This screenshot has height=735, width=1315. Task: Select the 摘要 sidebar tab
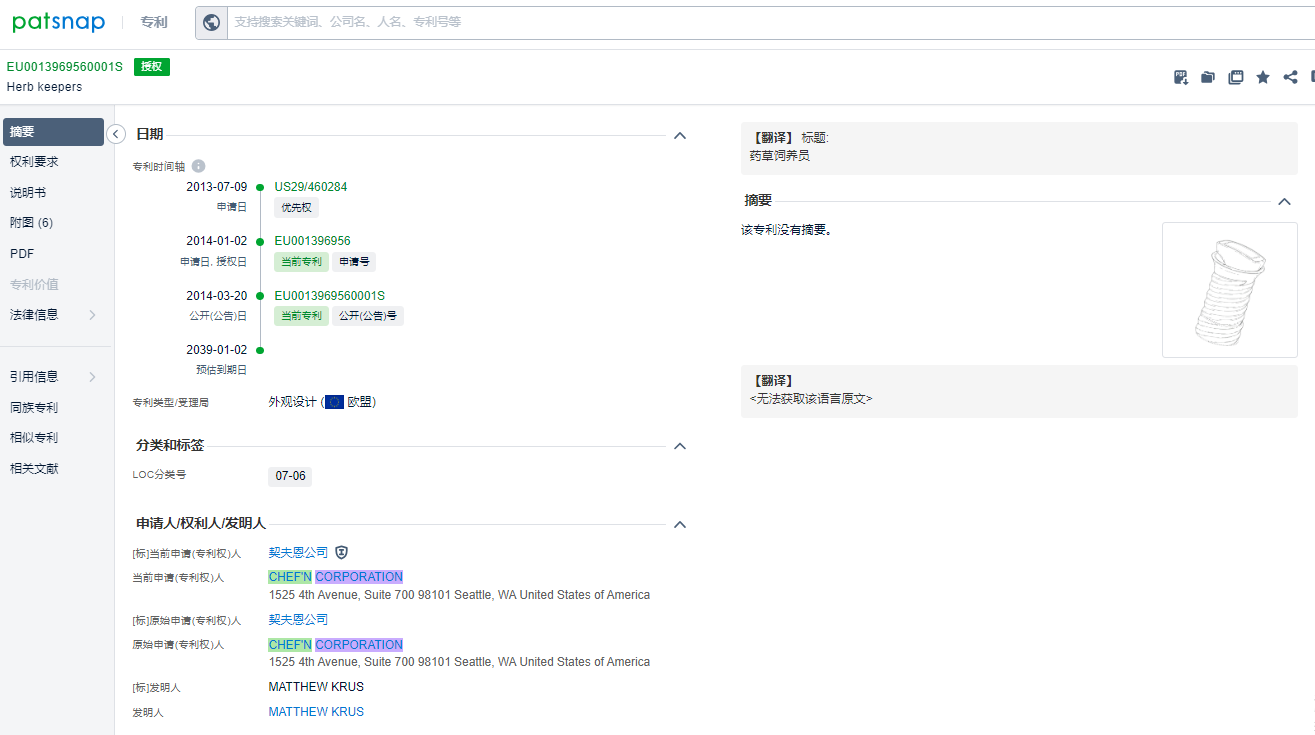(x=54, y=132)
